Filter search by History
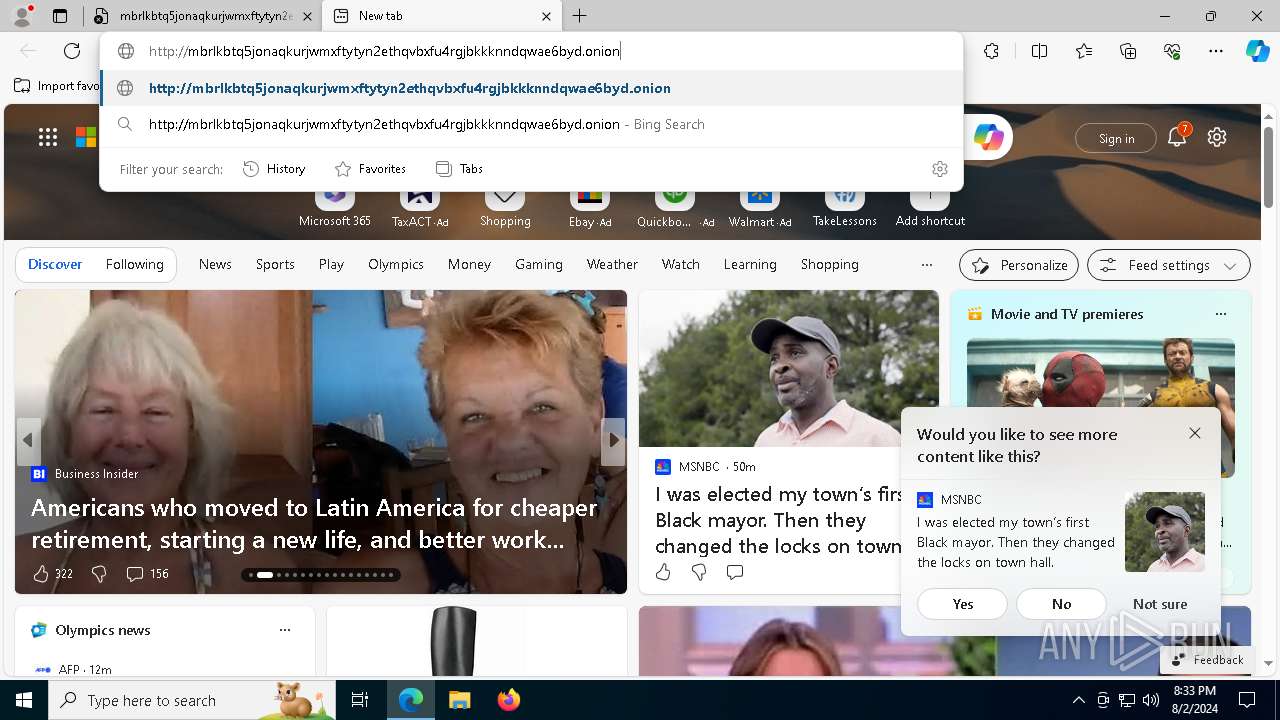This screenshot has height=720, width=1280. click(275, 169)
